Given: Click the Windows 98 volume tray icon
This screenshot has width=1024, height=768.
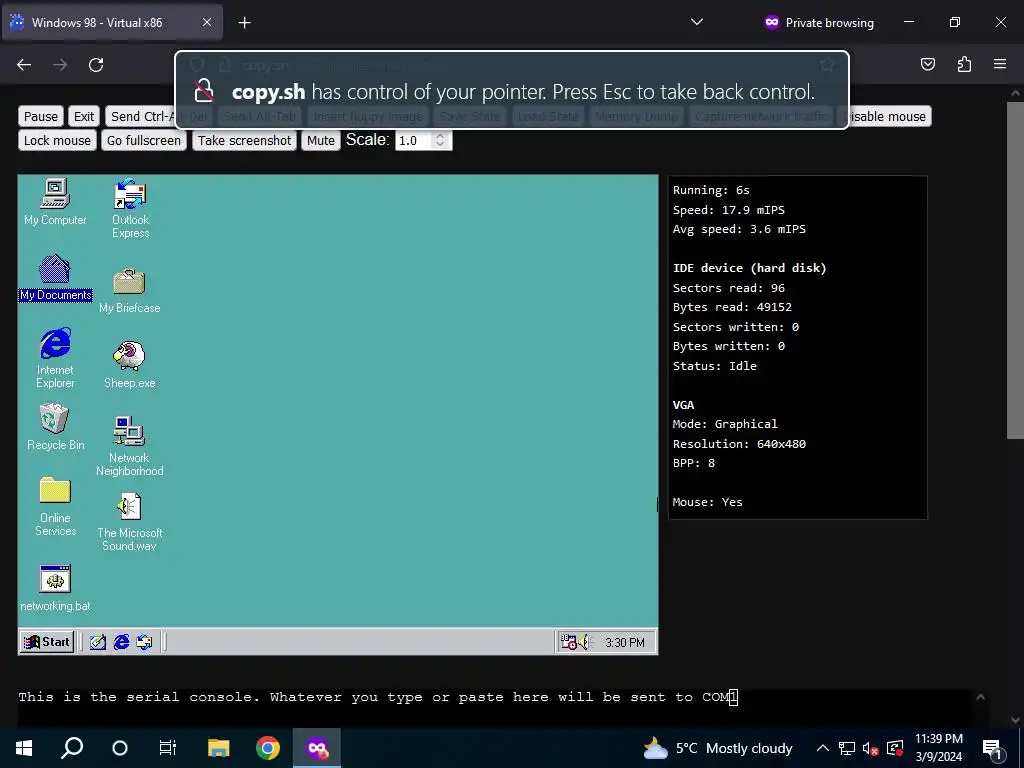Looking at the screenshot, I should (584, 643).
